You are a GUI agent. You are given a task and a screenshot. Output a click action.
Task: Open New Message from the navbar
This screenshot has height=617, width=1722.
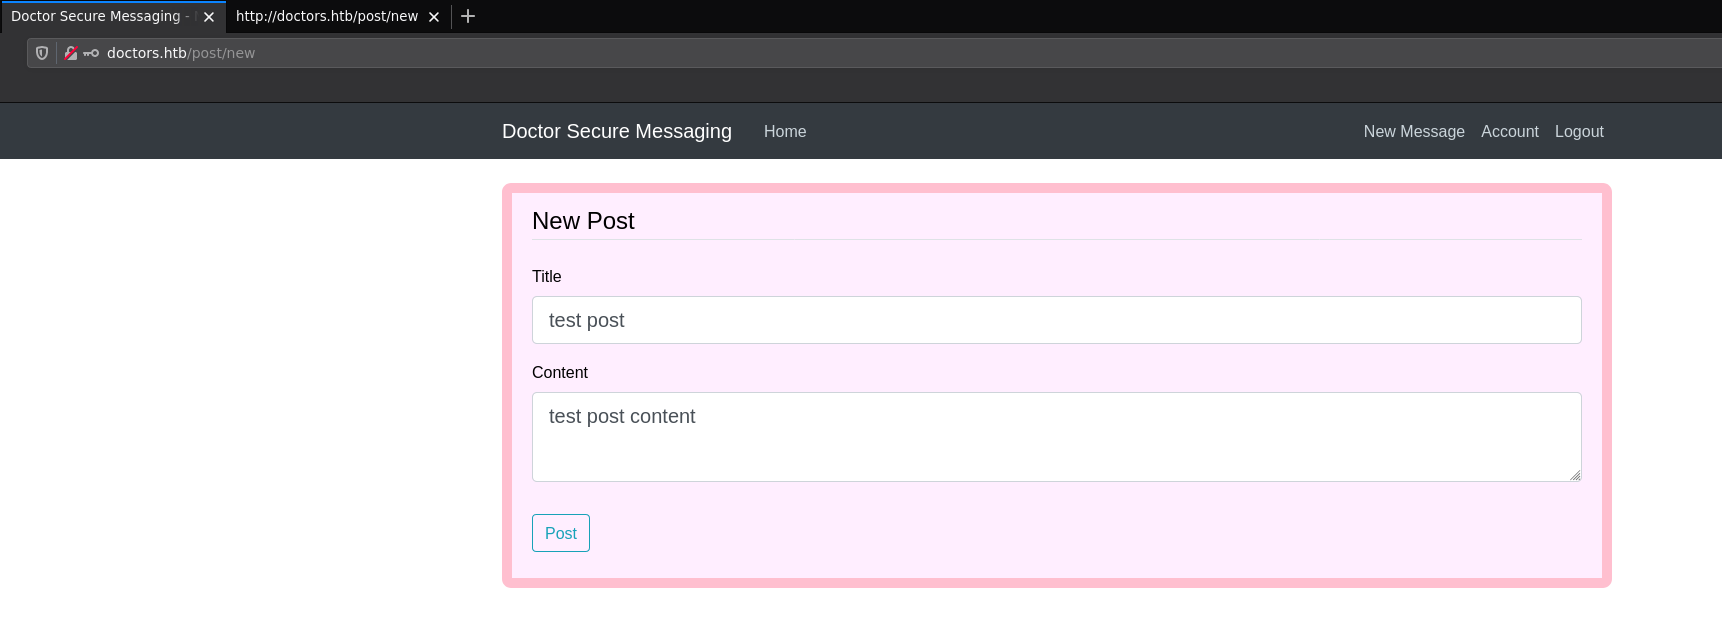point(1413,131)
